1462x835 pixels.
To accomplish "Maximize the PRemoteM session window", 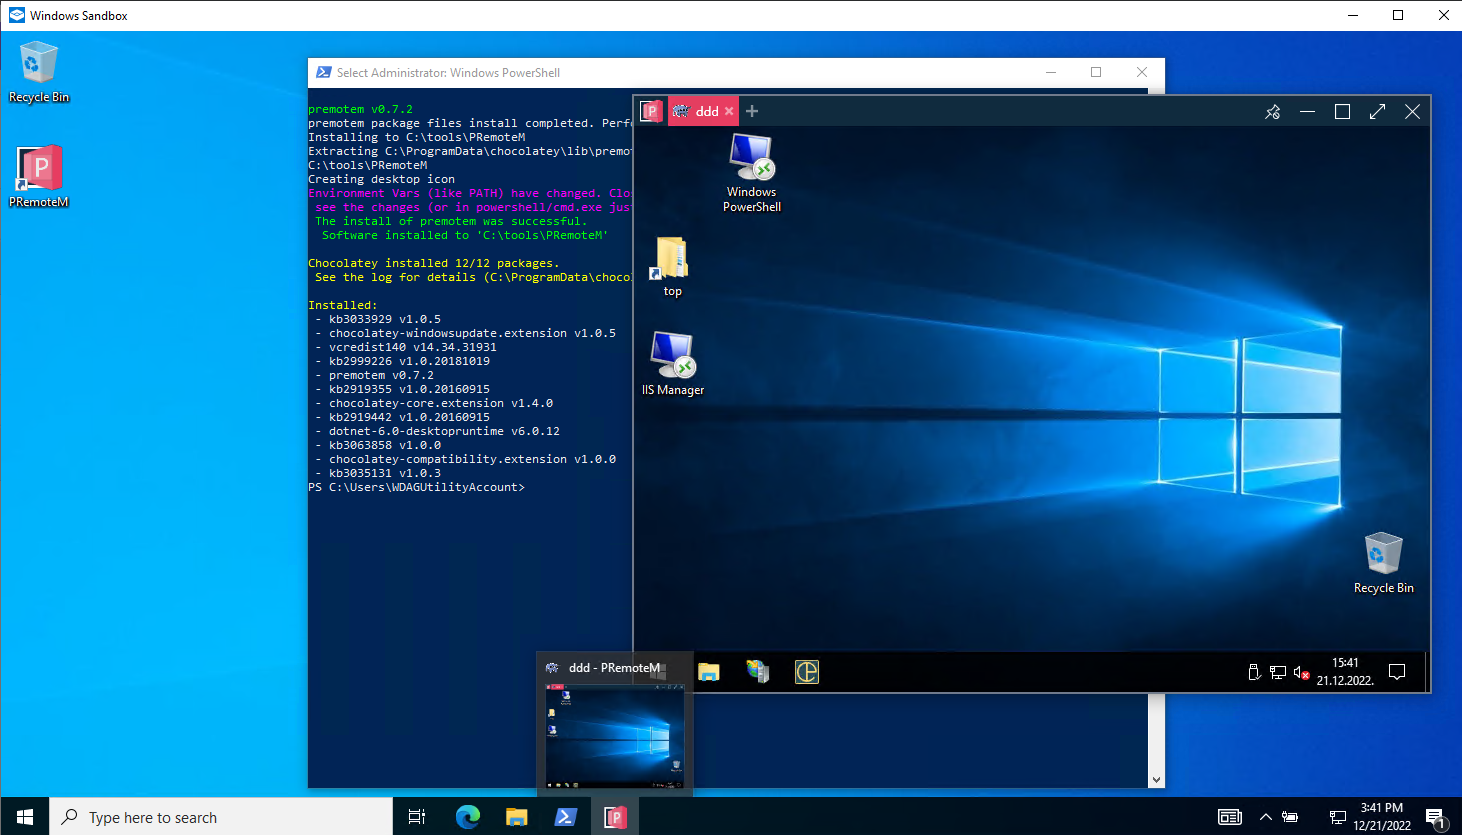I will click(x=1342, y=112).
